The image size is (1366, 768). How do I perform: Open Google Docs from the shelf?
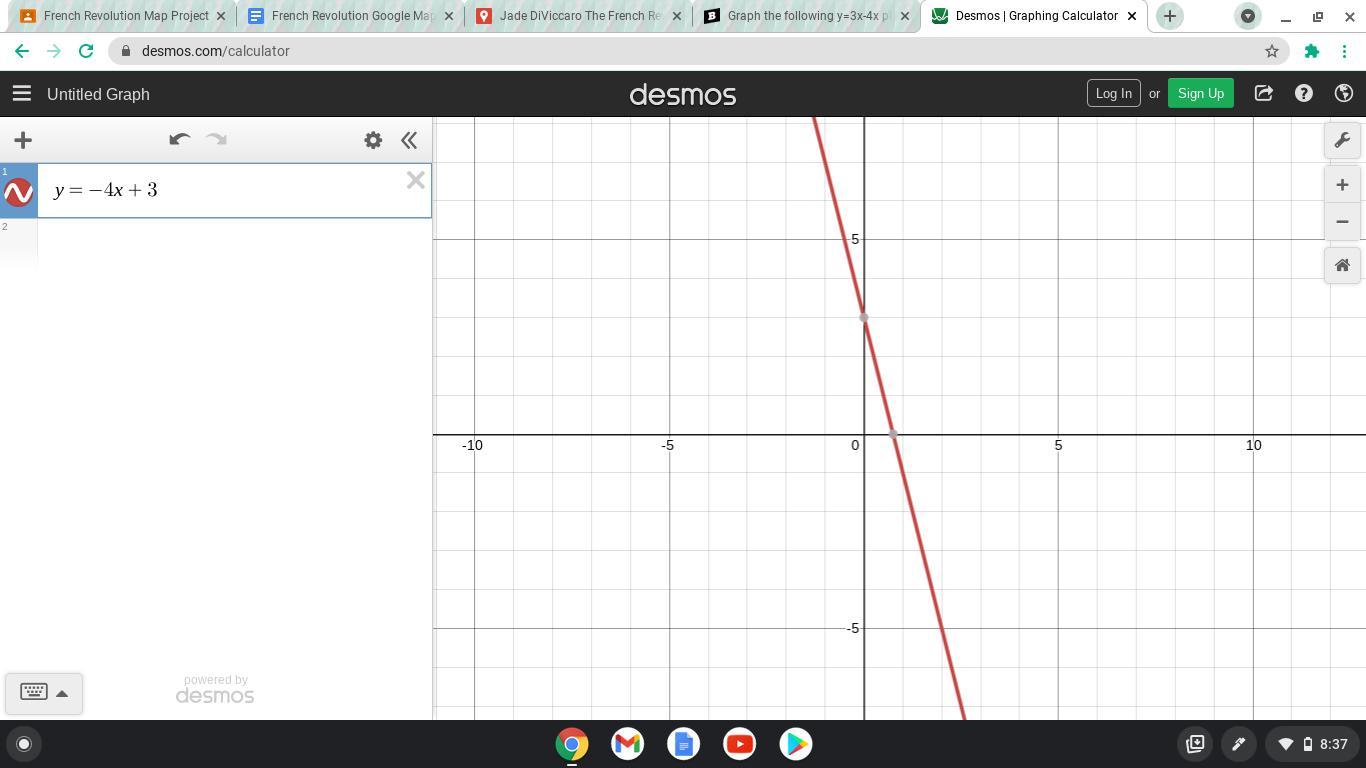pyautogui.click(x=684, y=744)
